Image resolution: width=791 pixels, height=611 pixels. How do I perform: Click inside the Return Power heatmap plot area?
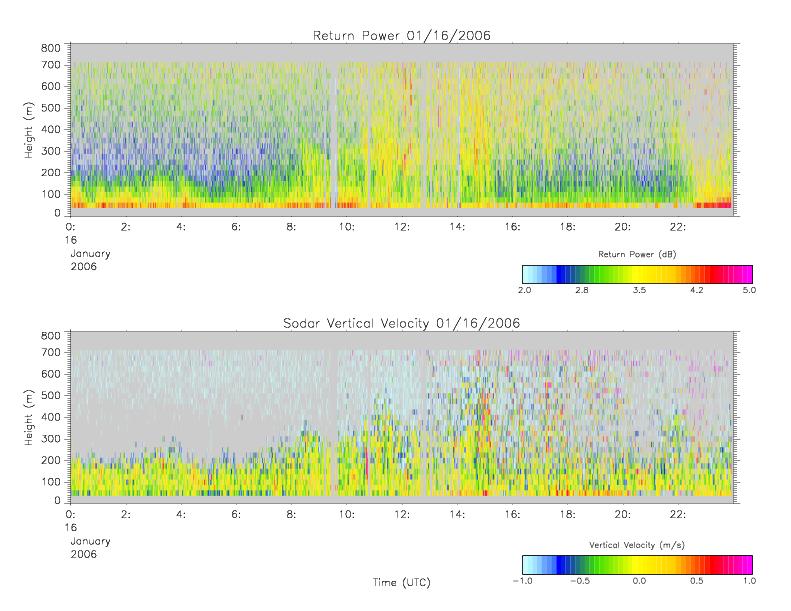402,130
